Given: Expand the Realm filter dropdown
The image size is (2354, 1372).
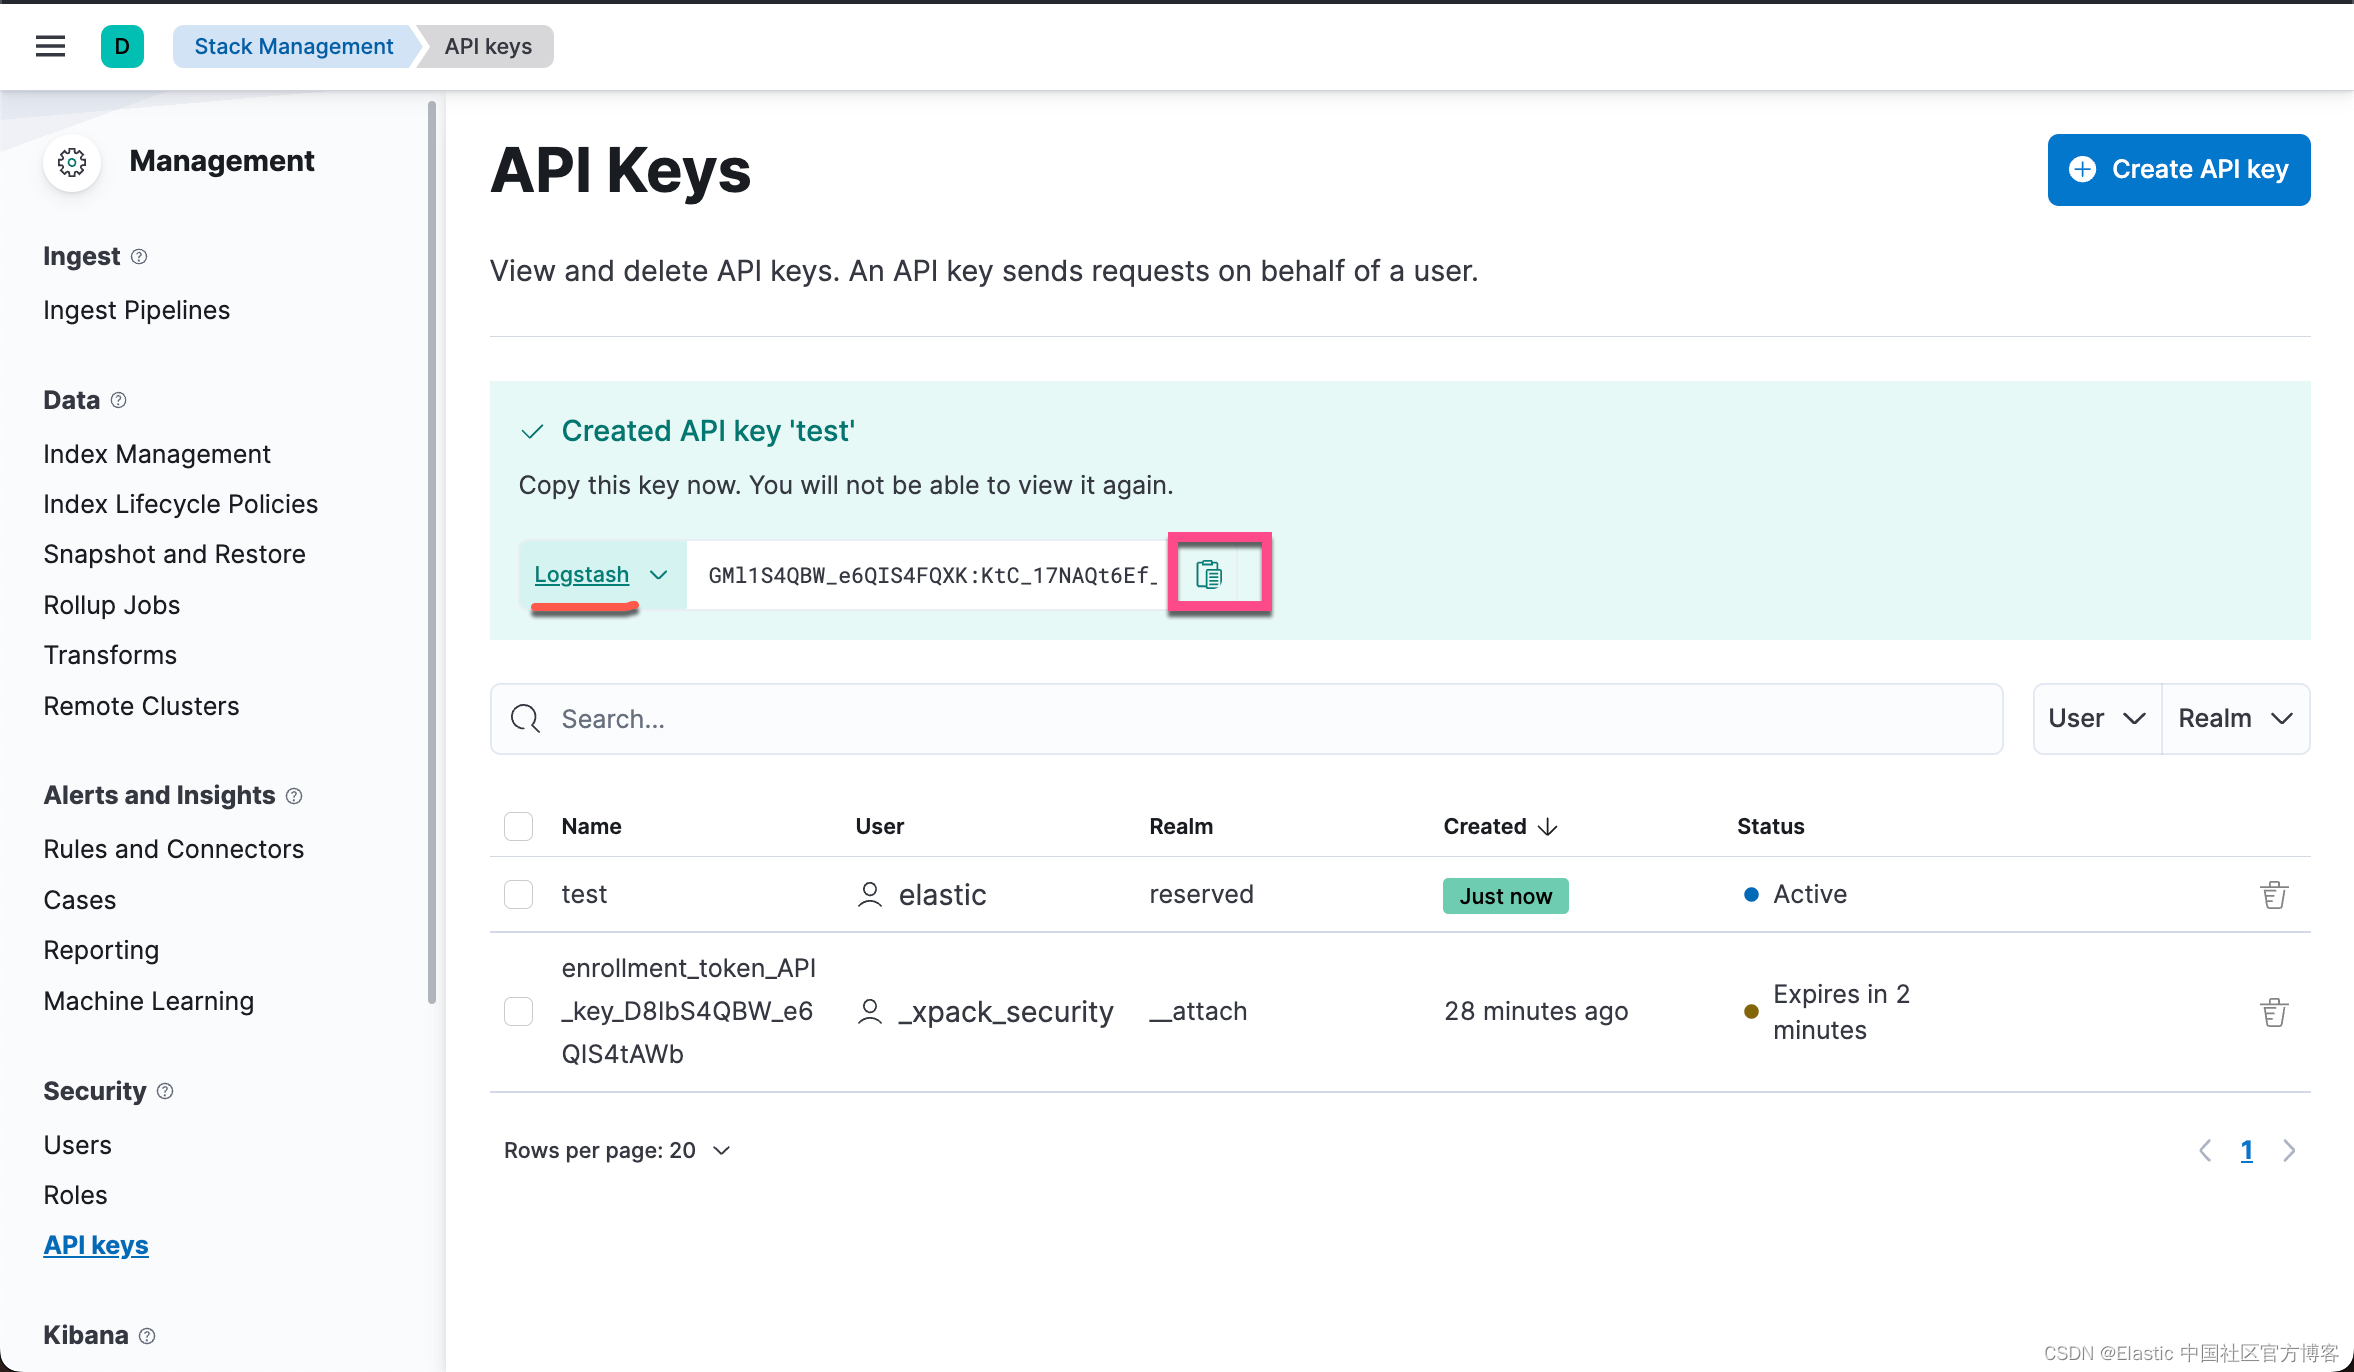Looking at the screenshot, I should click(x=2235, y=719).
